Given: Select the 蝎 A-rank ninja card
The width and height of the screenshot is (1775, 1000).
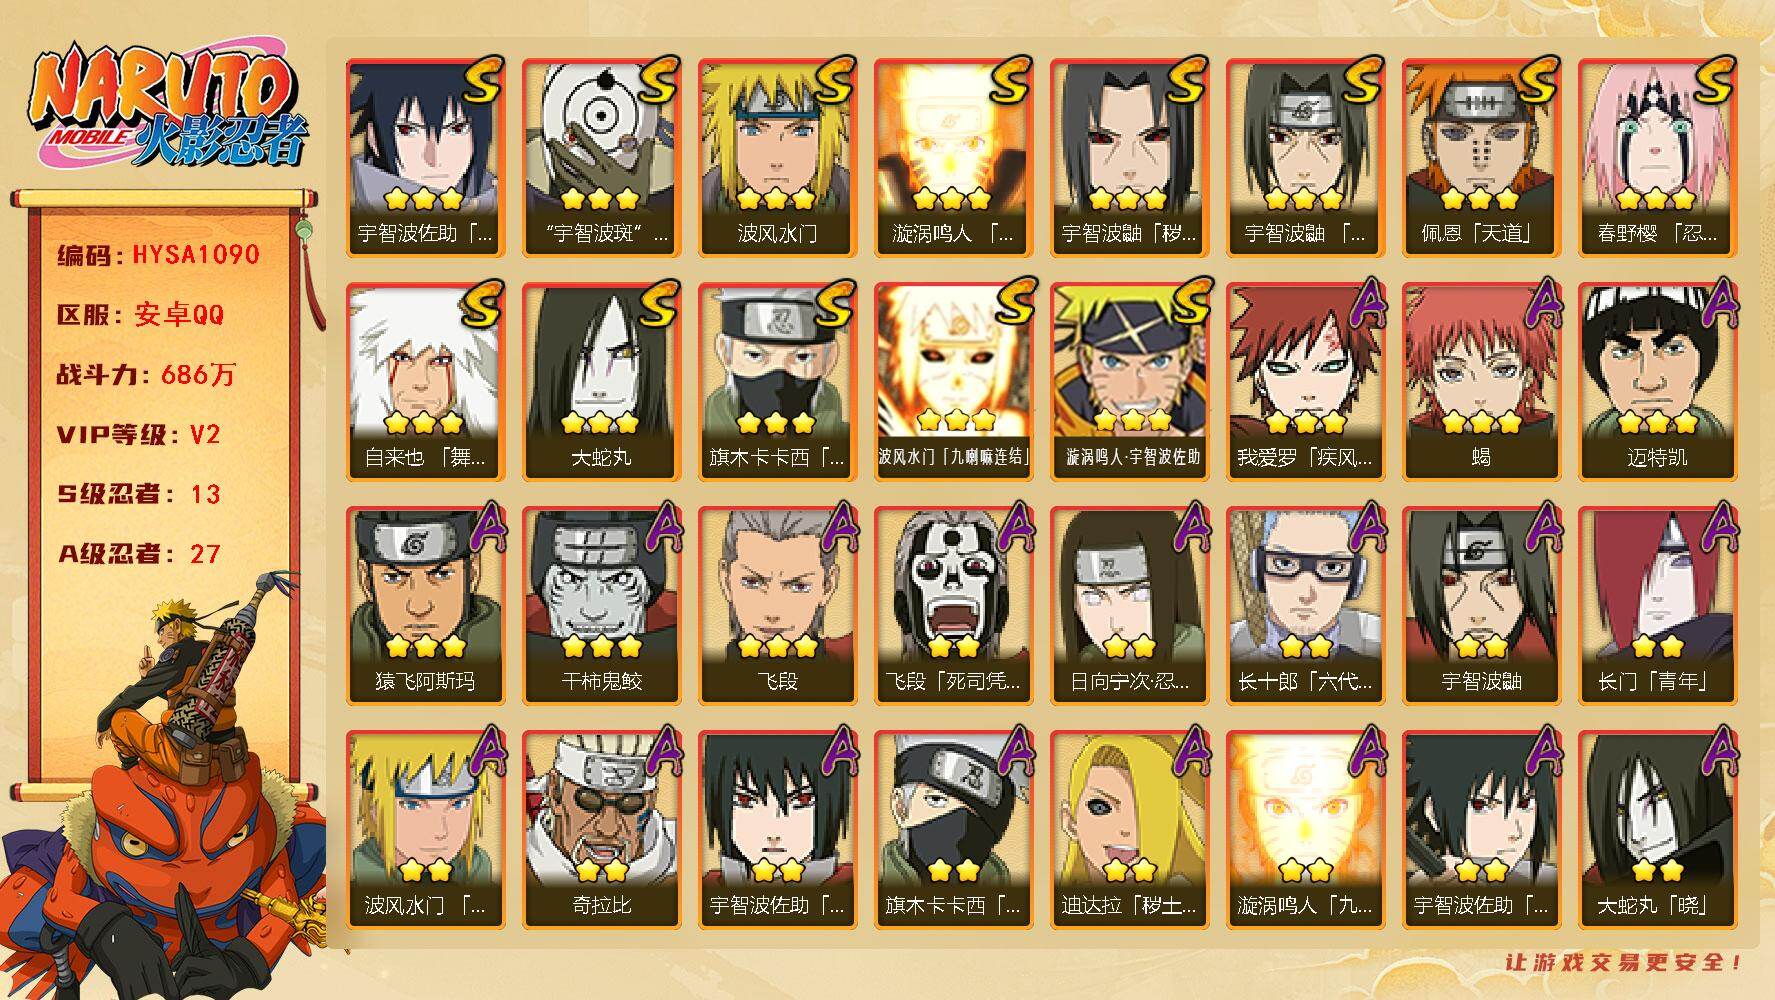Looking at the screenshot, I should [x=1481, y=382].
